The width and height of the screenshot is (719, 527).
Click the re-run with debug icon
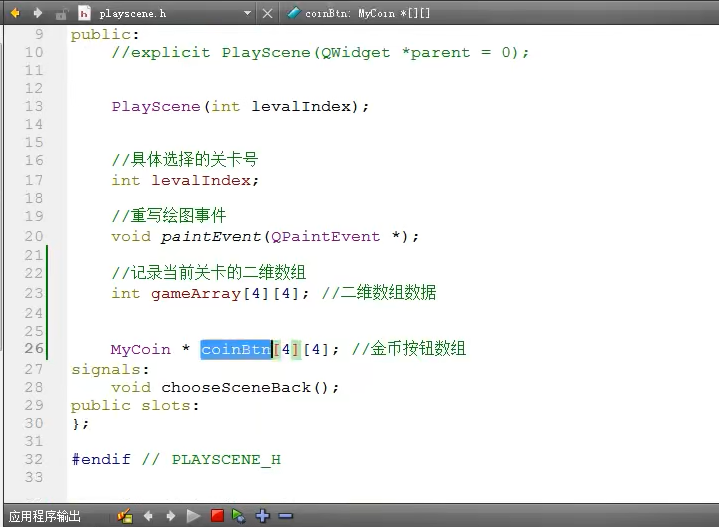[x=238, y=516]
